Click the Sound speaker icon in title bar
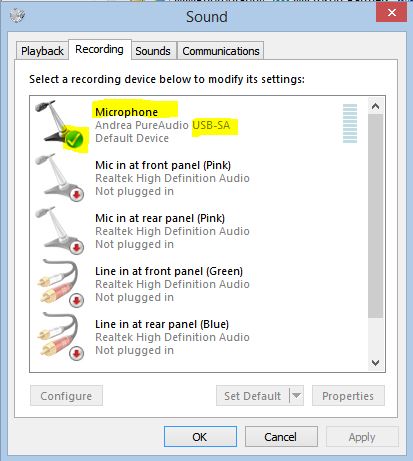The image size is (413, 461). click(17, 15)
